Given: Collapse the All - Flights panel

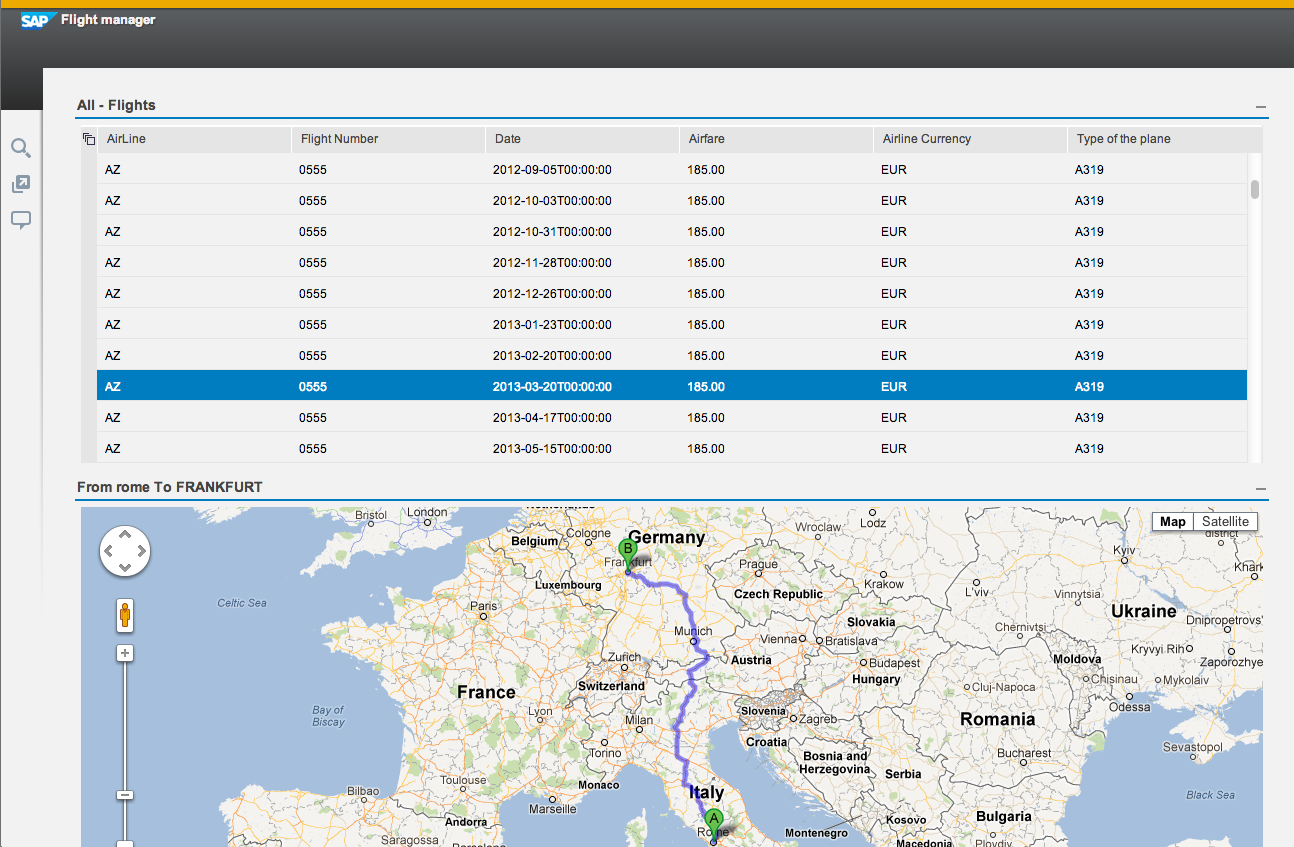Looking at the screenshot, I should (1260, 107).
